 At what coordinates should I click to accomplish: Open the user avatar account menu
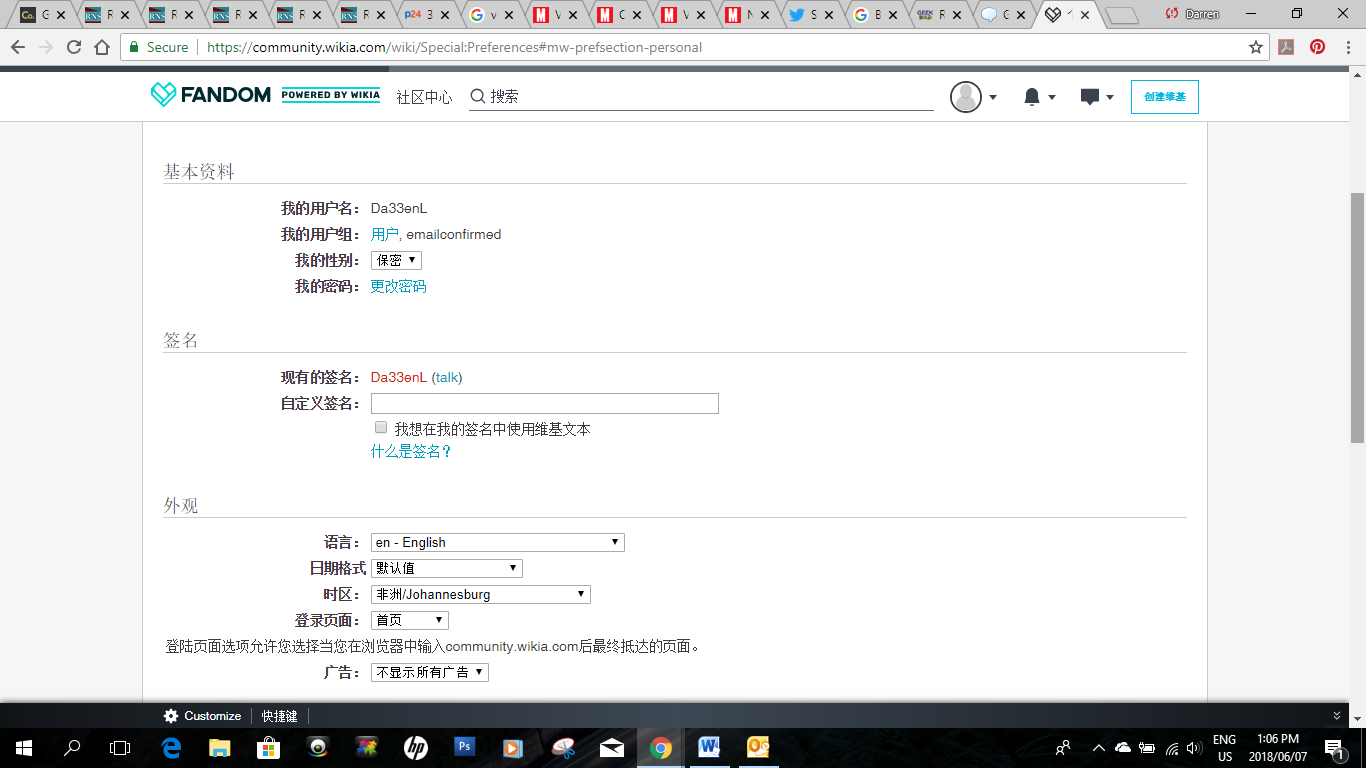[966, 97]
